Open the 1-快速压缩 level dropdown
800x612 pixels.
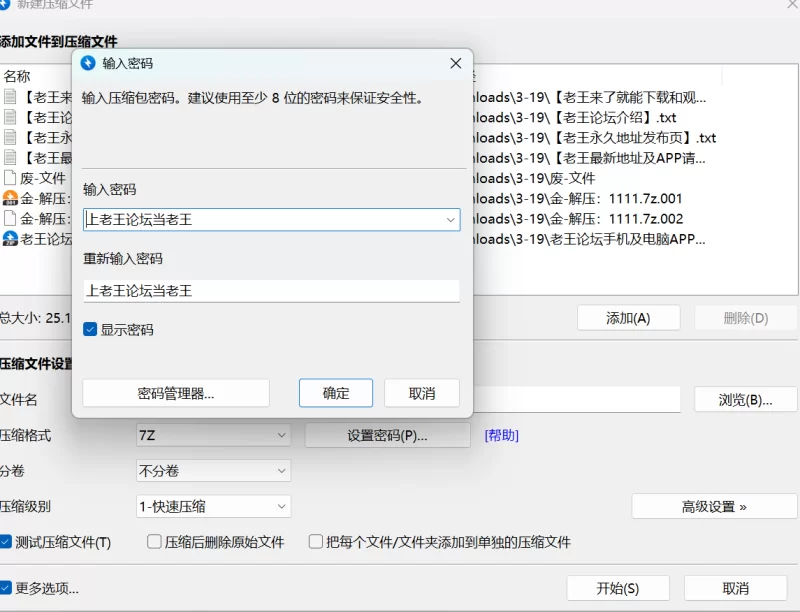pos(213,506)
